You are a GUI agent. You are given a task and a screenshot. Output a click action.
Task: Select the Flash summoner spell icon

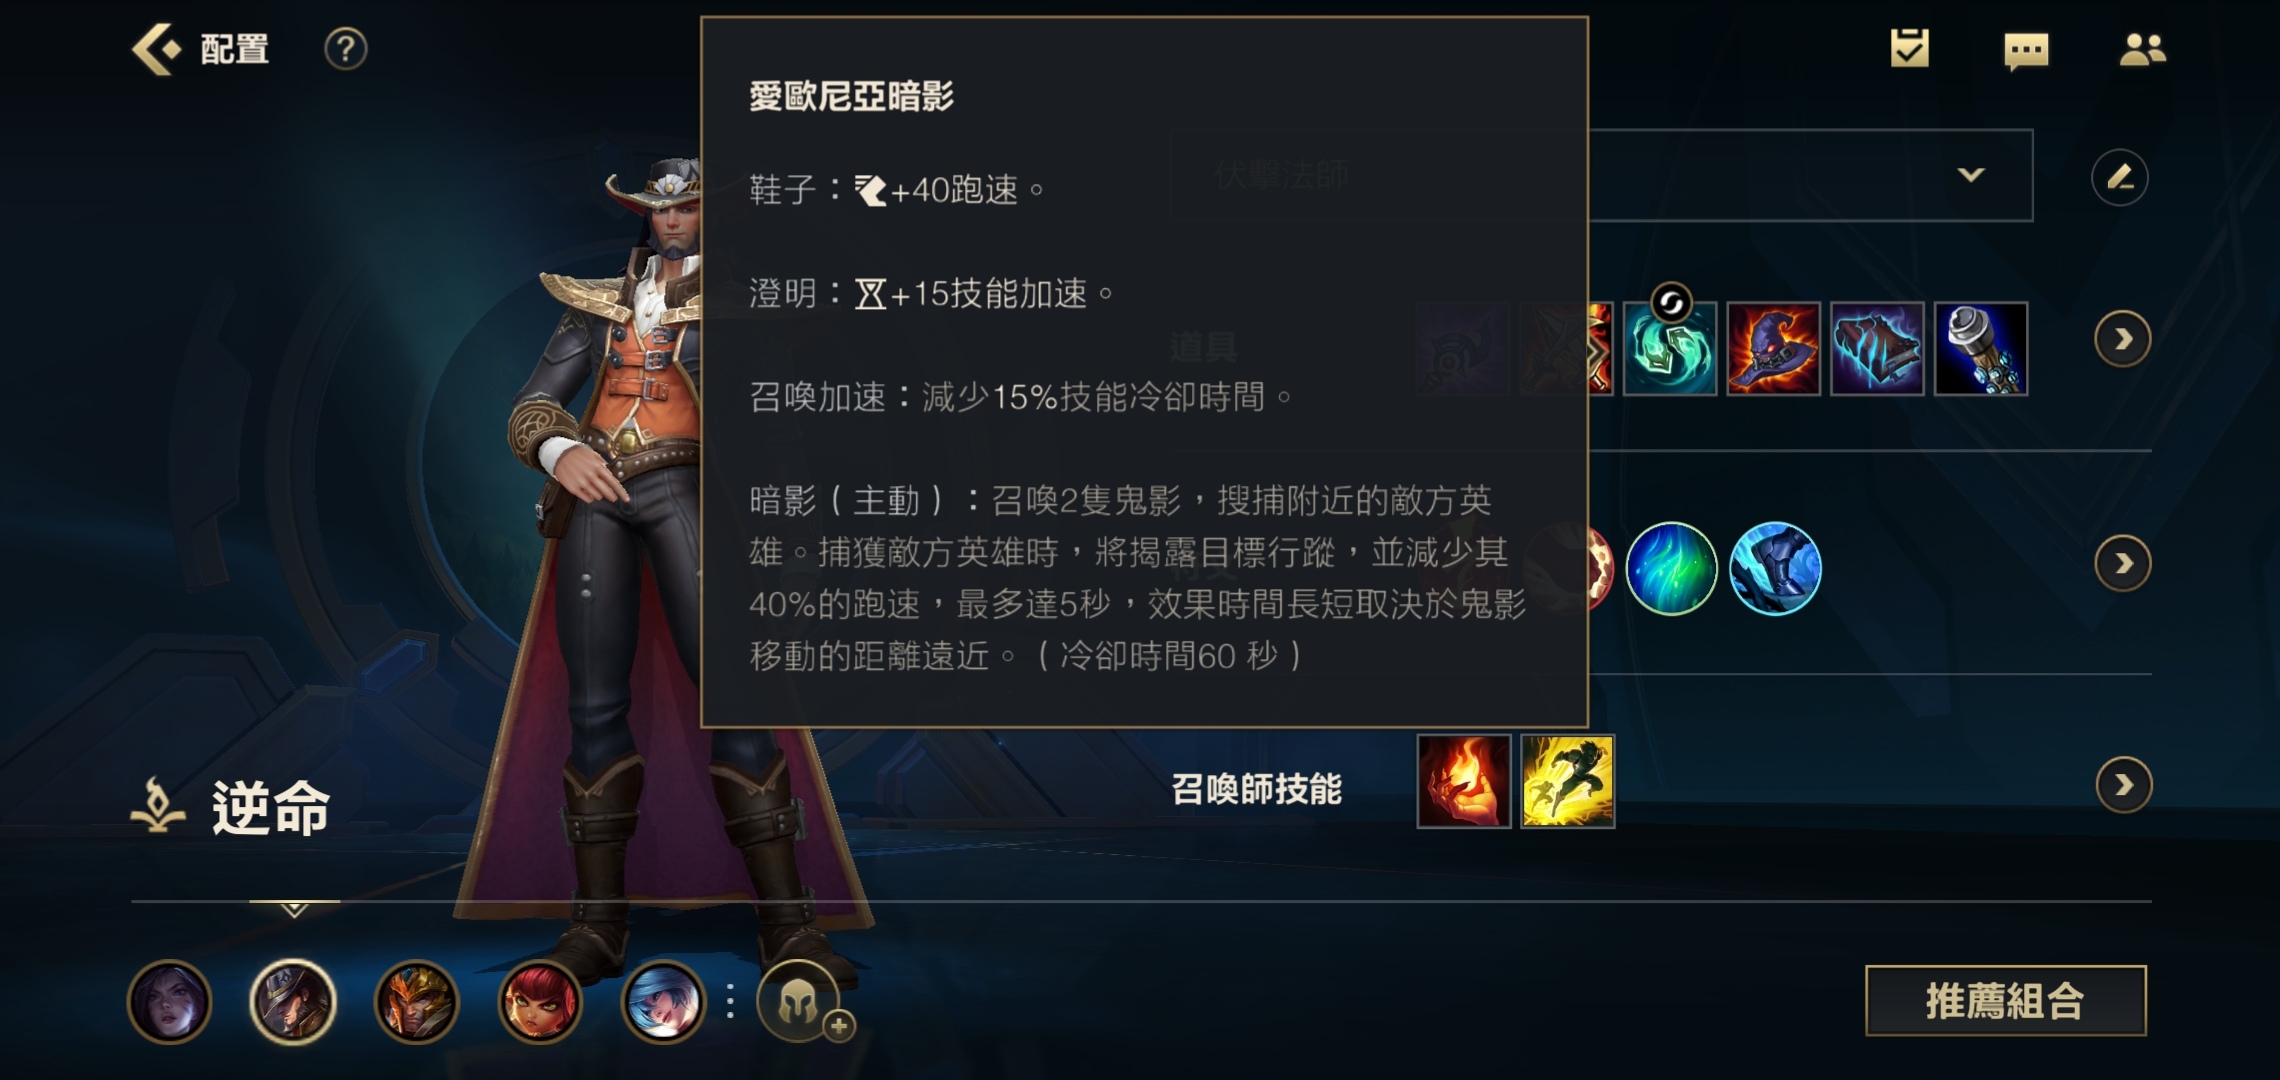click(x=1567, y=782)
